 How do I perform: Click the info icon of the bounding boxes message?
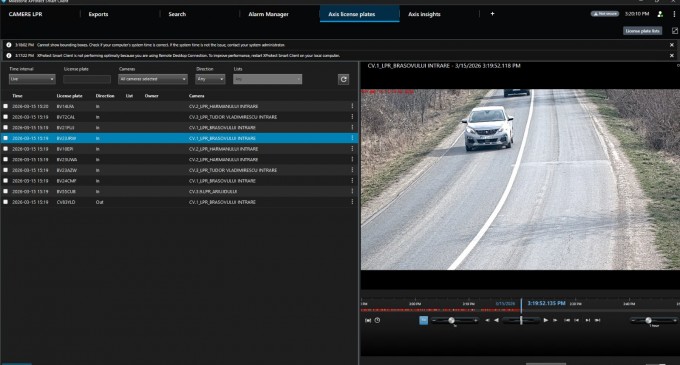(x=9, y=45)
